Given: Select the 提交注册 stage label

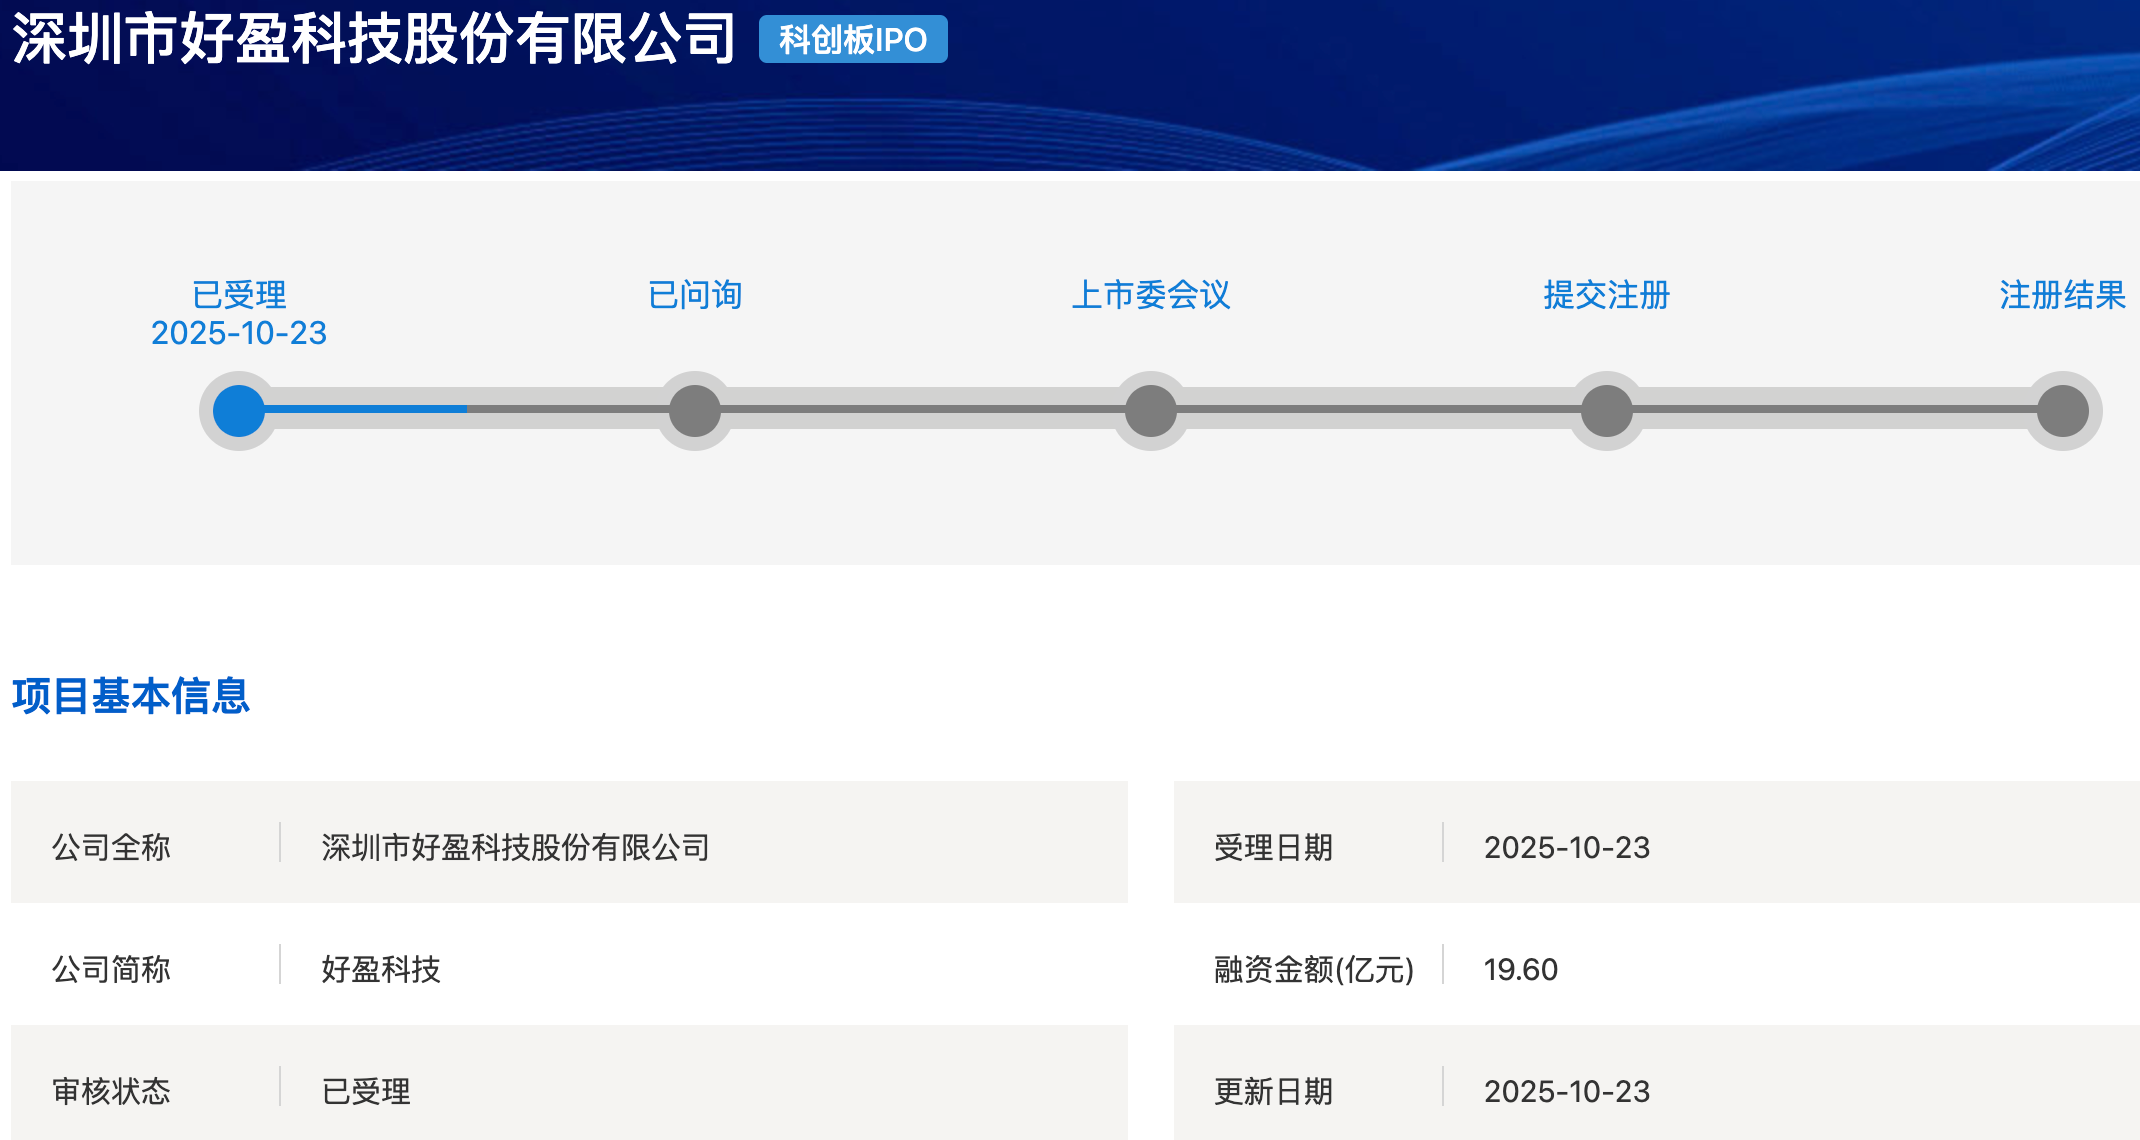Looking at the screenshot, I should pos(1607,295).
